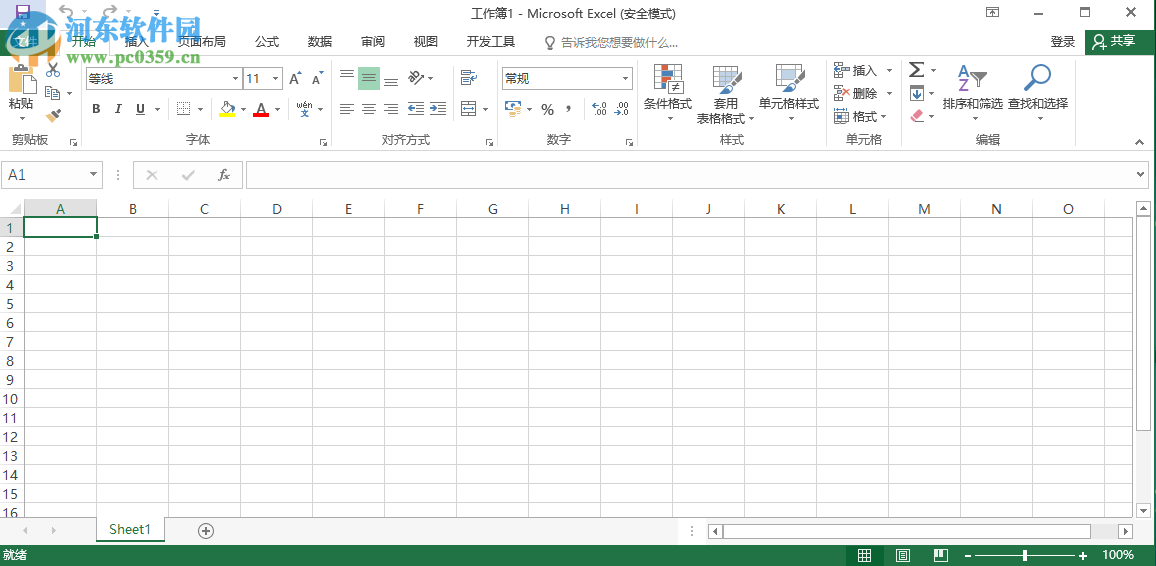Viewport: 1156px width, 566px height.
Task: Increase font size with large A icon
Action: coord(295,79)
